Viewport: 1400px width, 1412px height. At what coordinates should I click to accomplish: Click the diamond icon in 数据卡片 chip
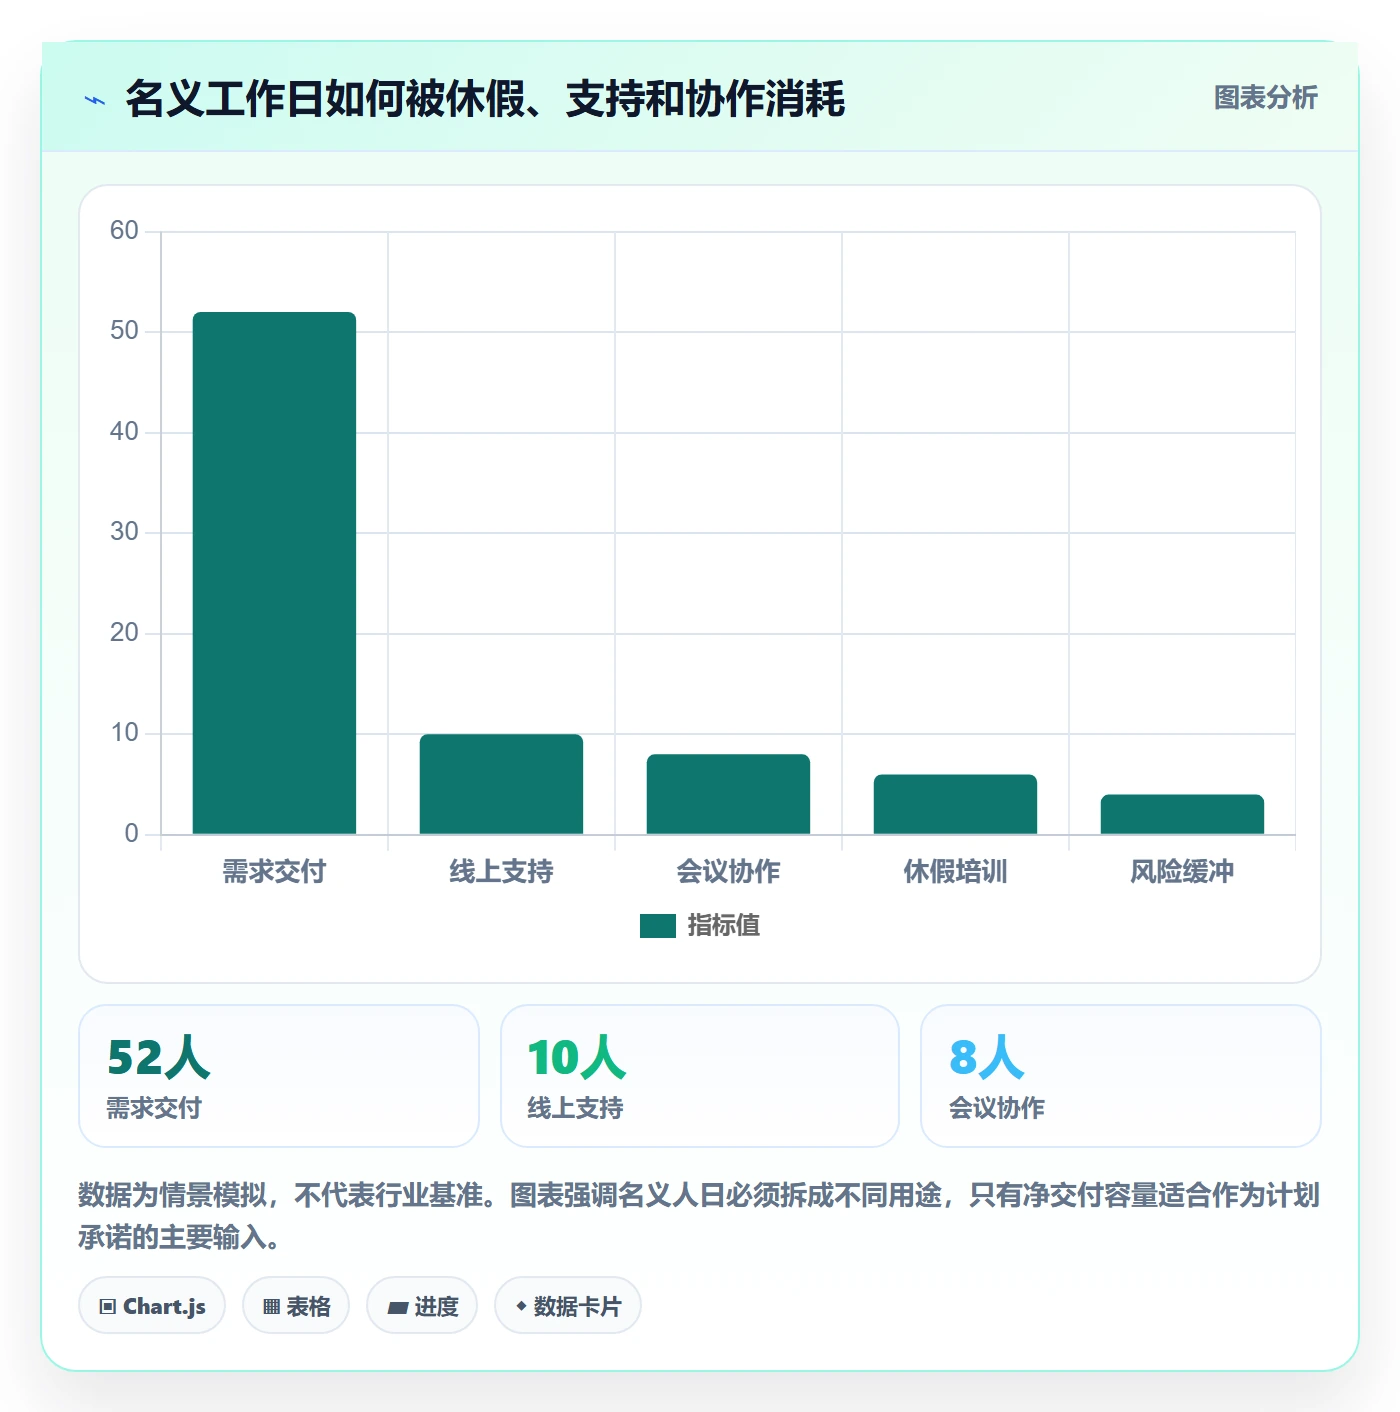click(x=521, y=1306)
